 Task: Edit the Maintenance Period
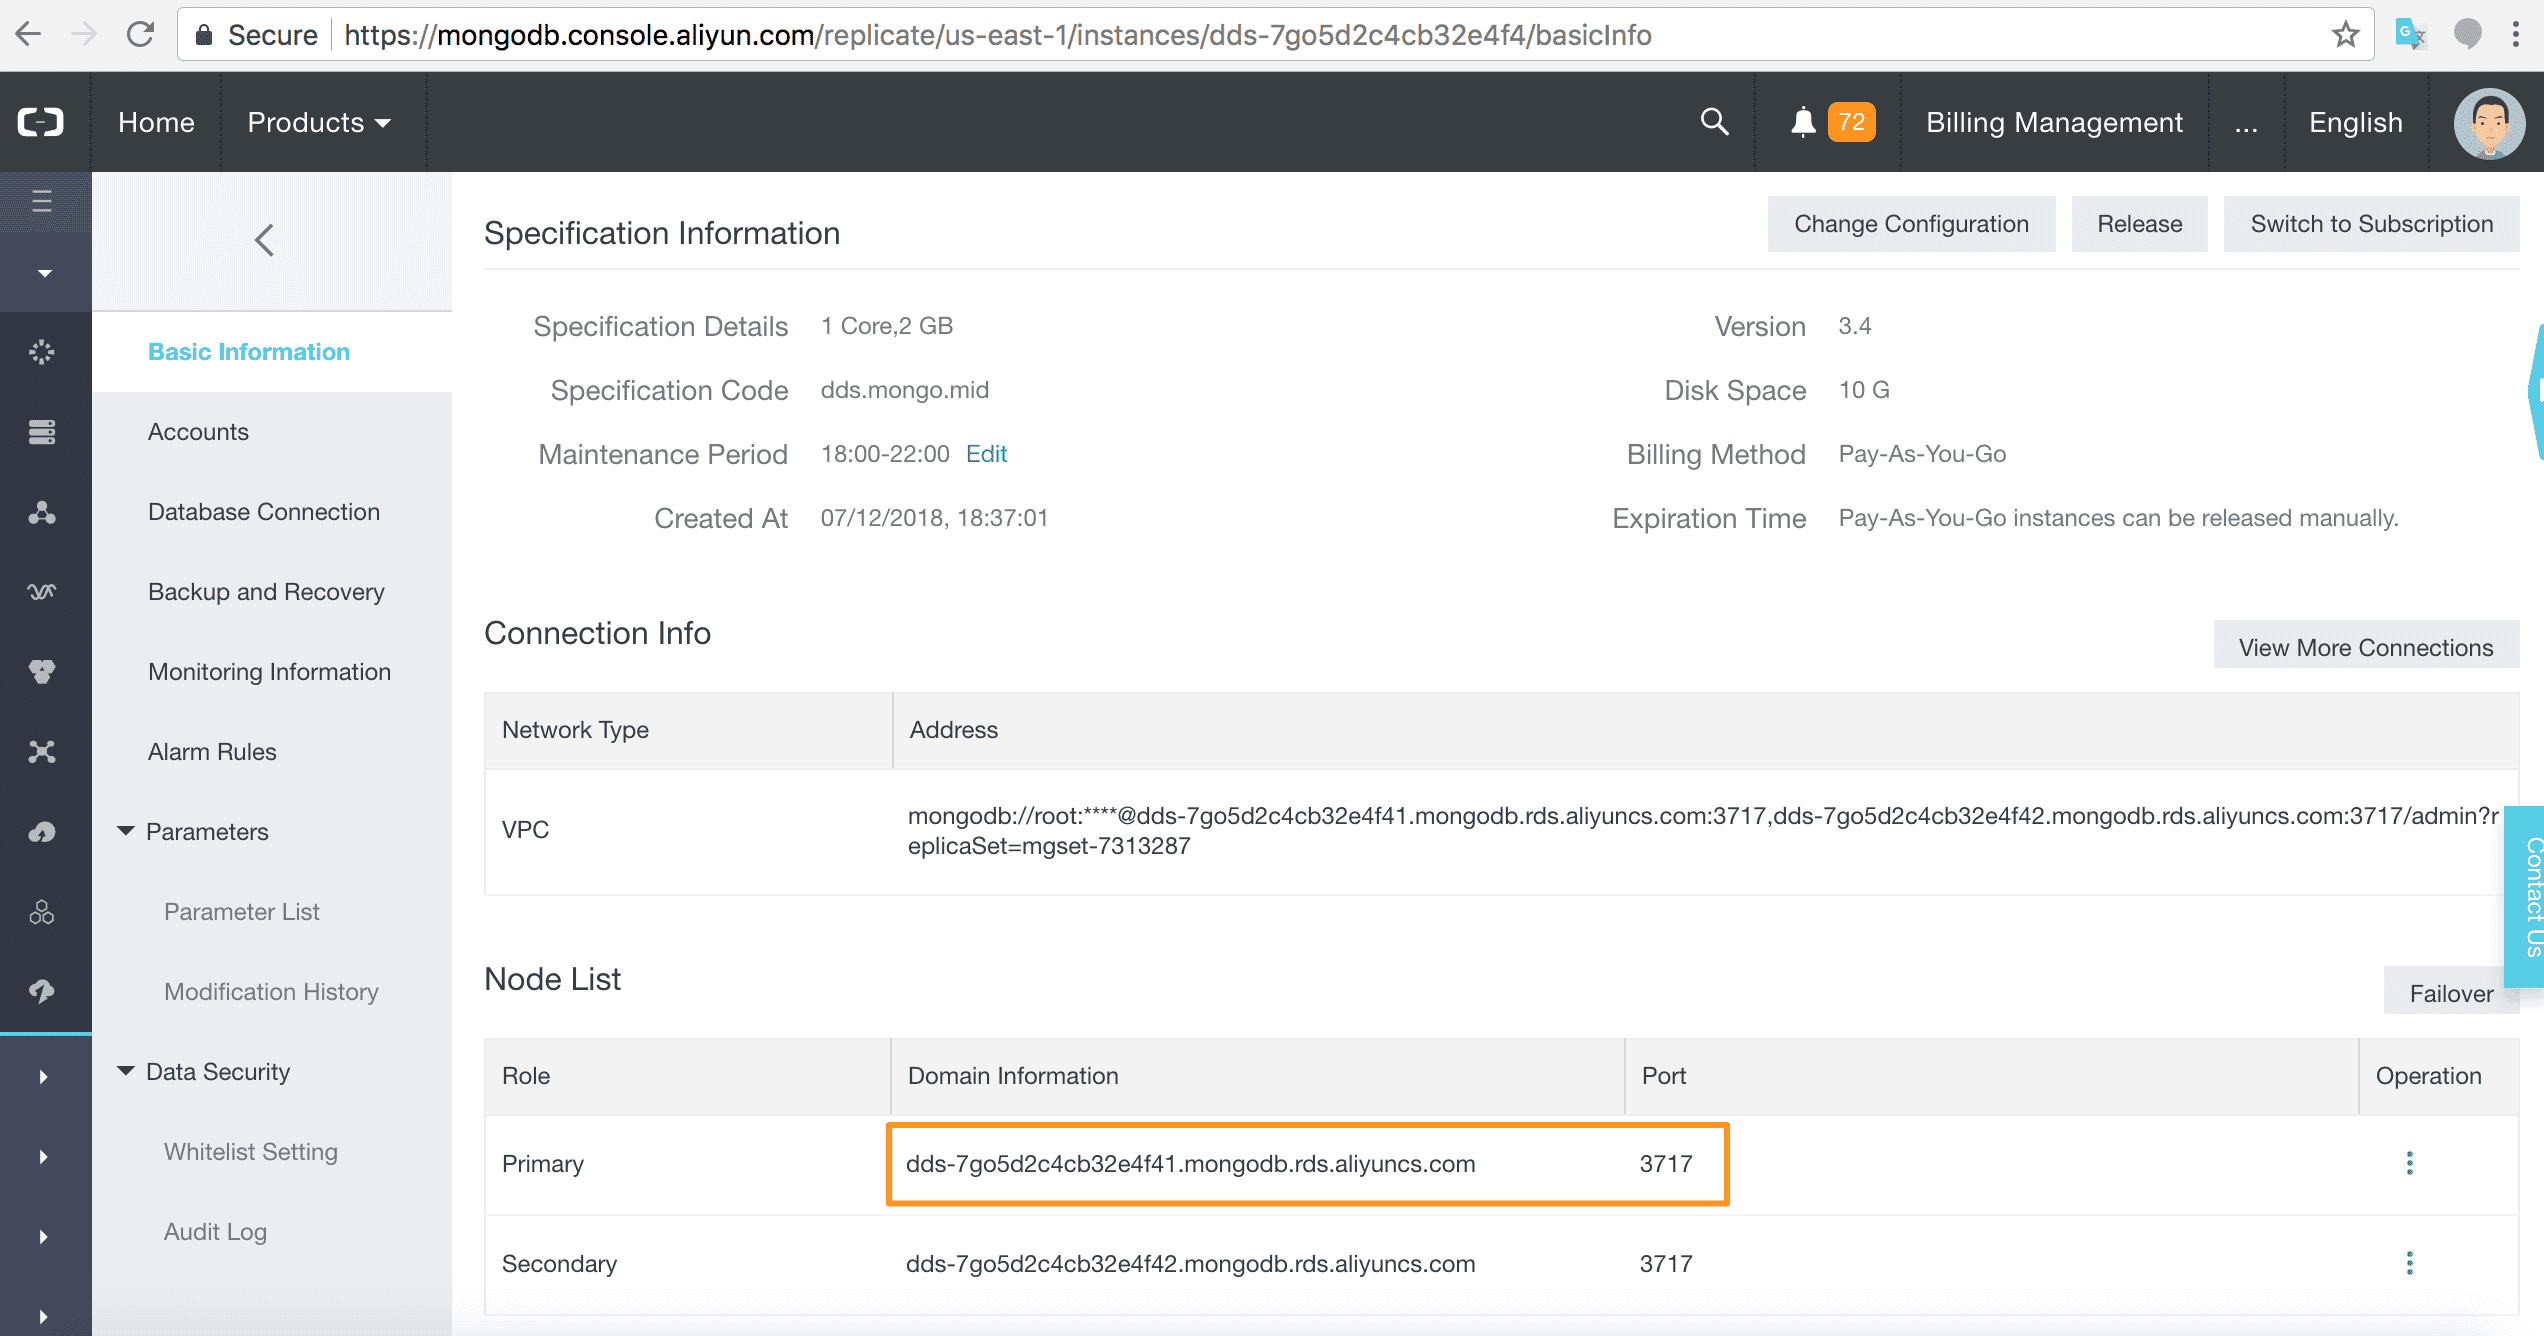tap(986, 454)
